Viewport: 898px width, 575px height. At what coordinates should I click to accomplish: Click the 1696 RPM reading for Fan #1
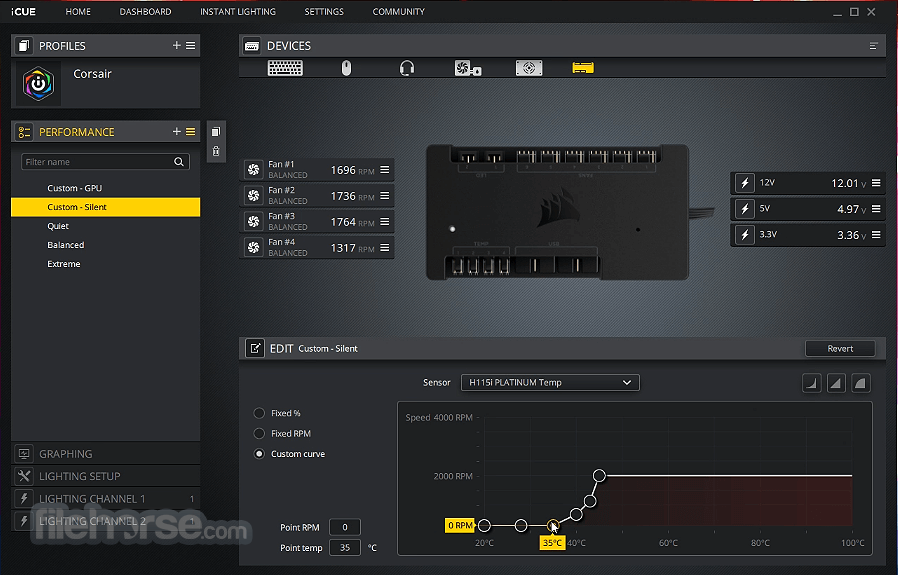[352, 170]
